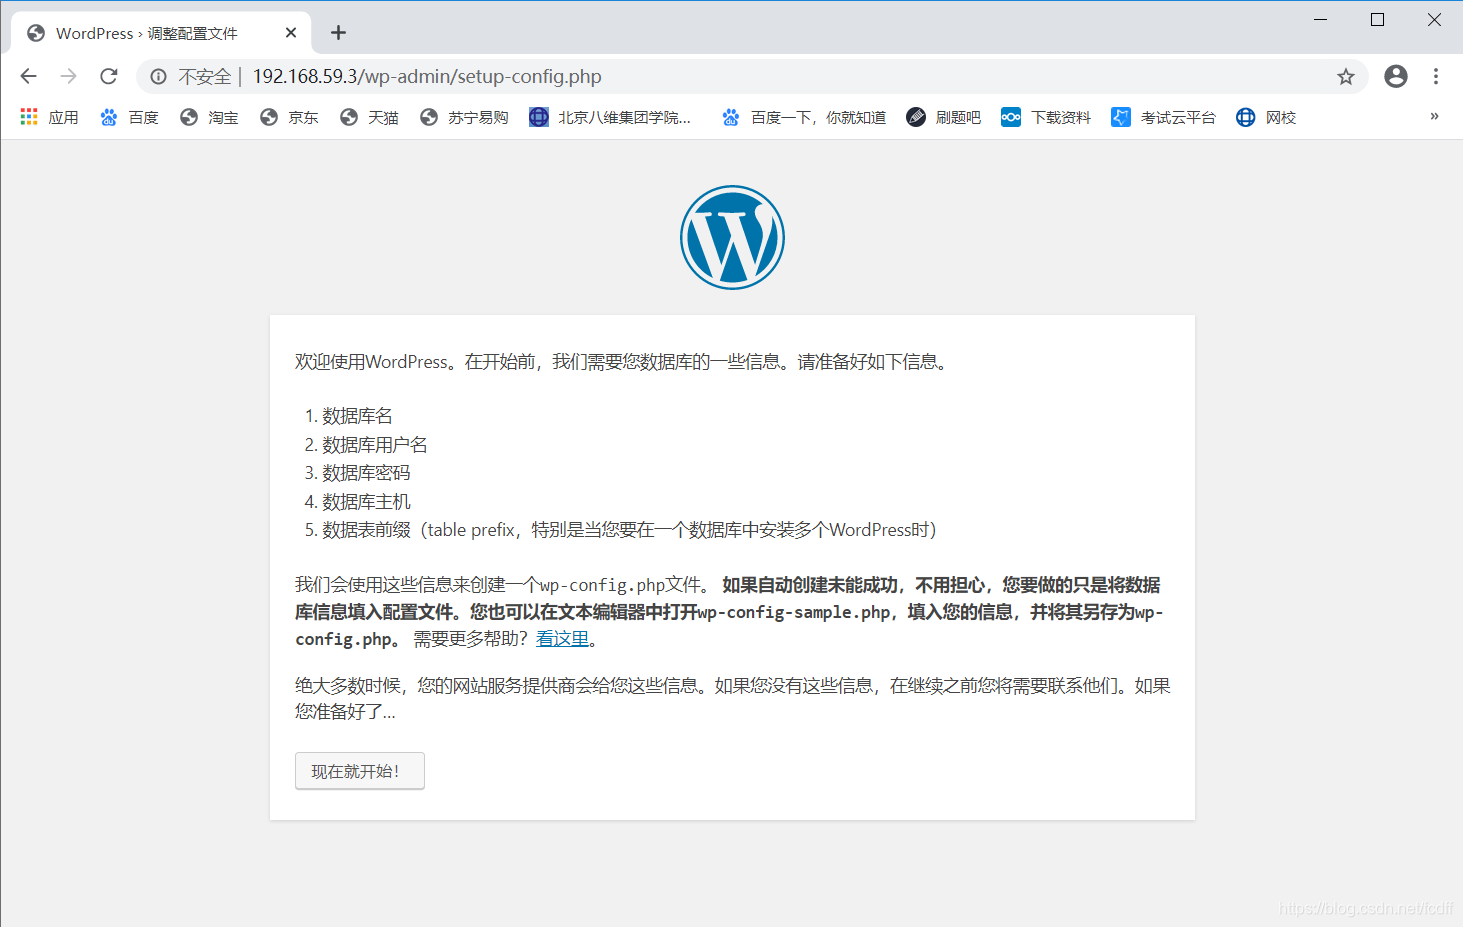
Task: Bookmark this page with the star icon
Action: click(1346, 77)
